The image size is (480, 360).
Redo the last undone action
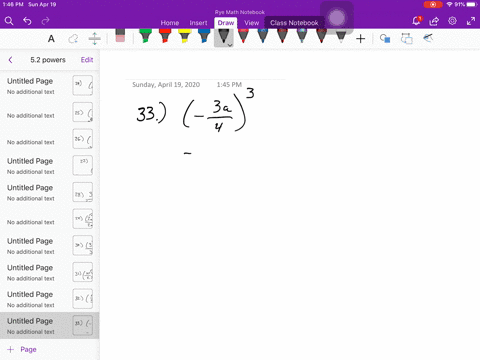45,21
